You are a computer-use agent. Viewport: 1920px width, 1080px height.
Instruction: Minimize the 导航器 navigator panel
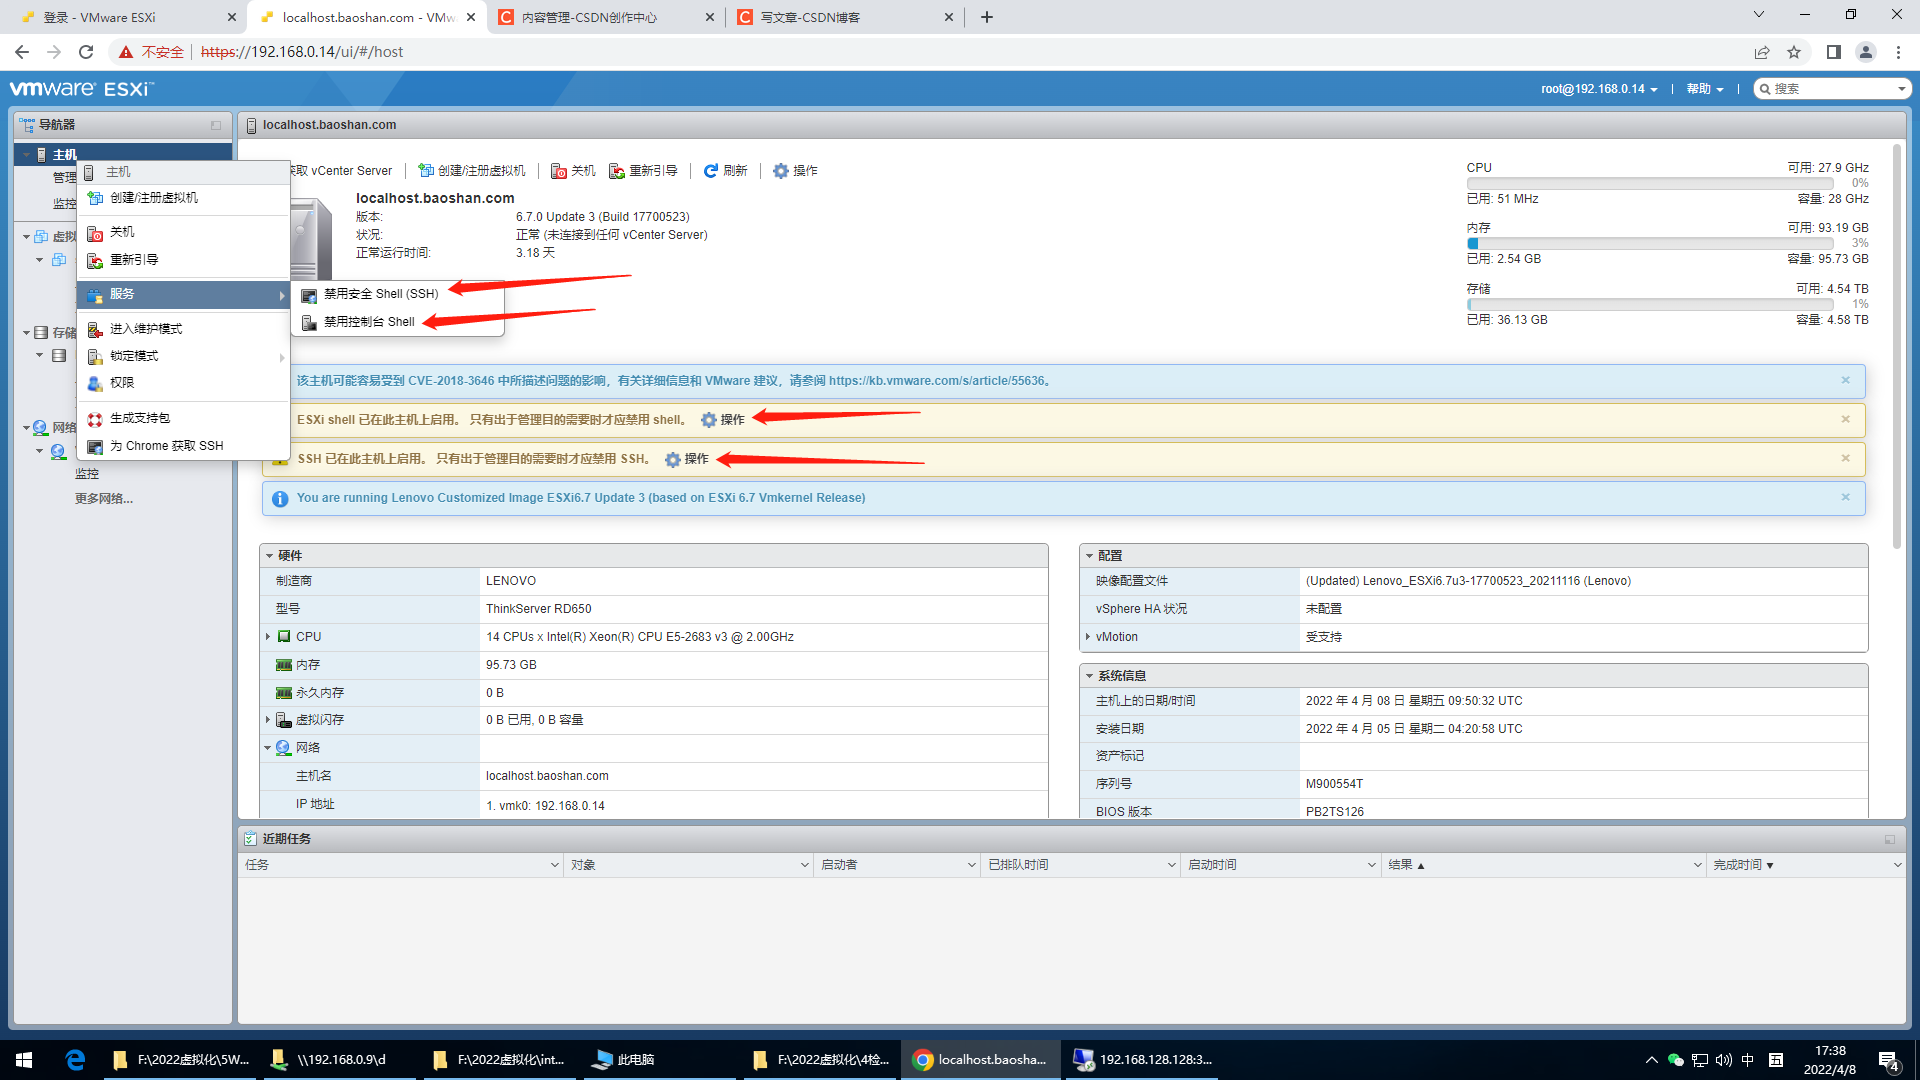pos(216,125)
